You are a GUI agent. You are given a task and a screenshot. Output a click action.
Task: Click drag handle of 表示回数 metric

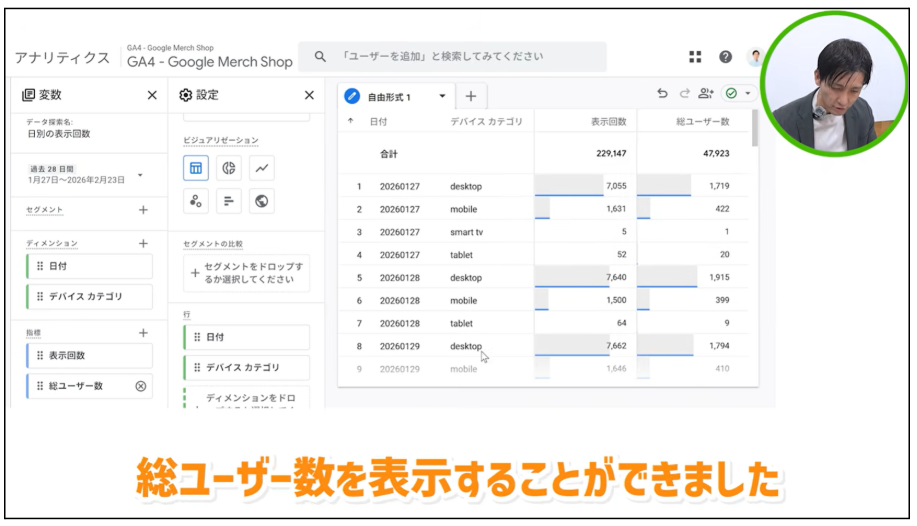[40, 355]
